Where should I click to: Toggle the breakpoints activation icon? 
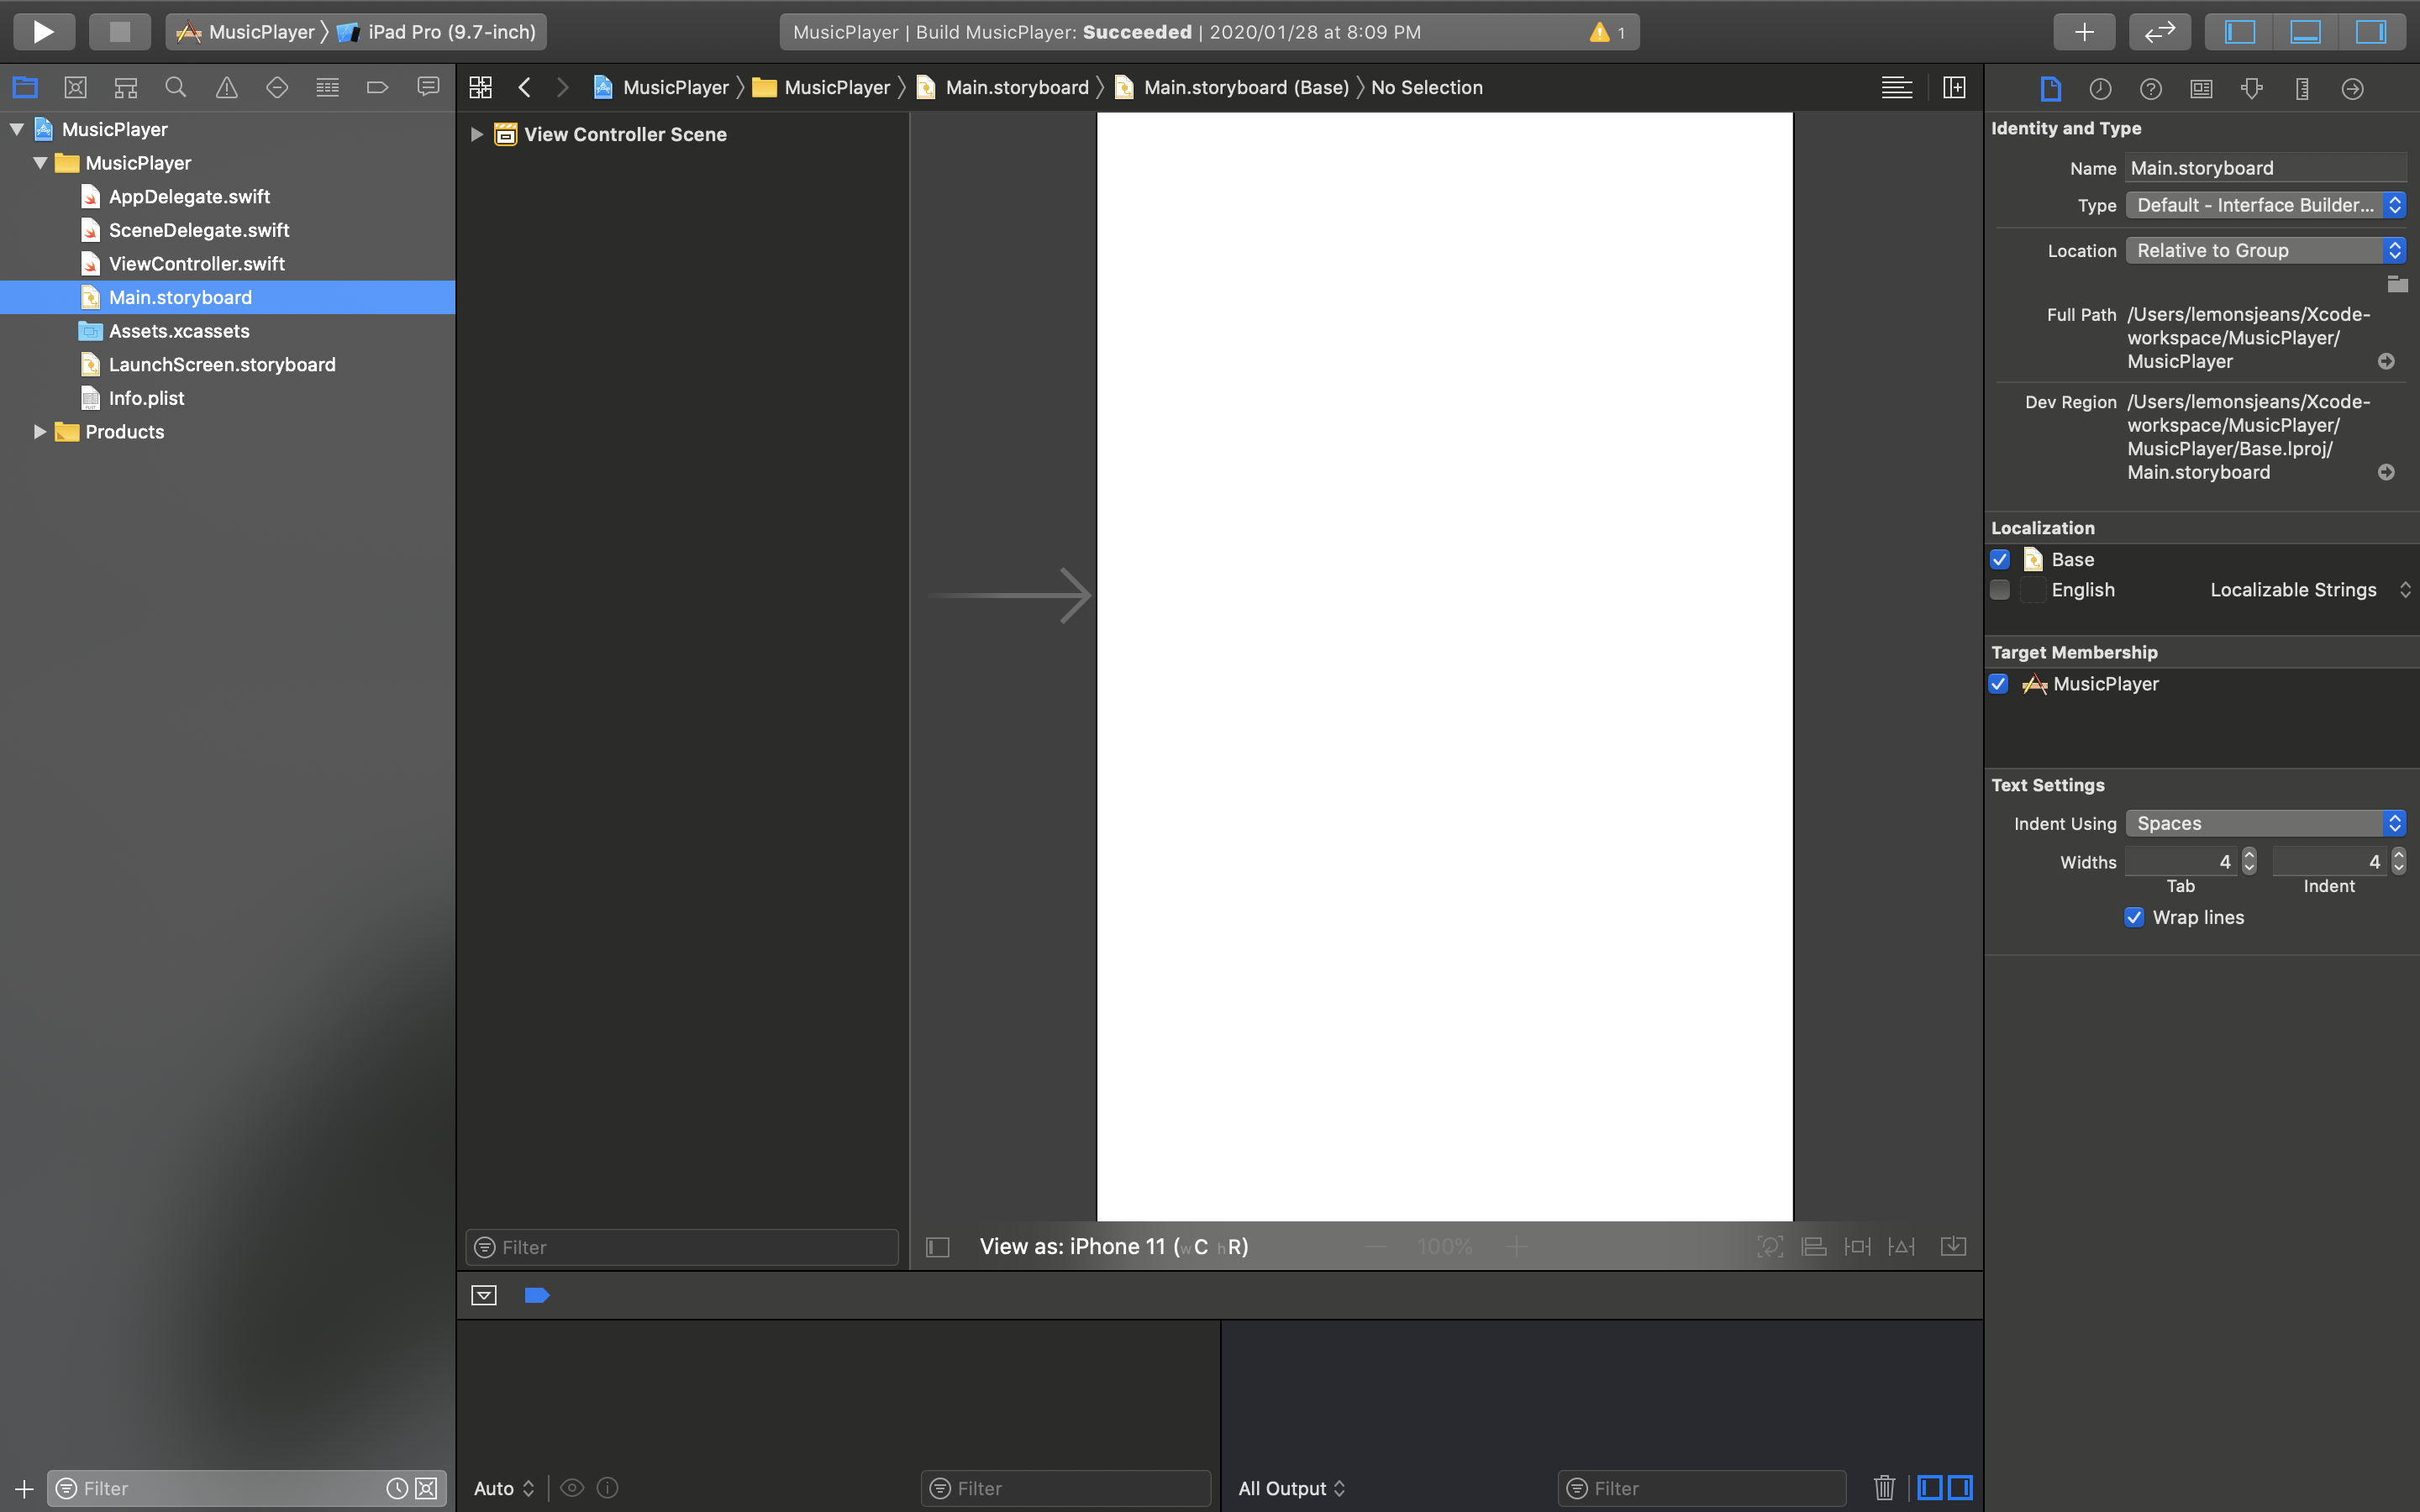point(537,1296)
